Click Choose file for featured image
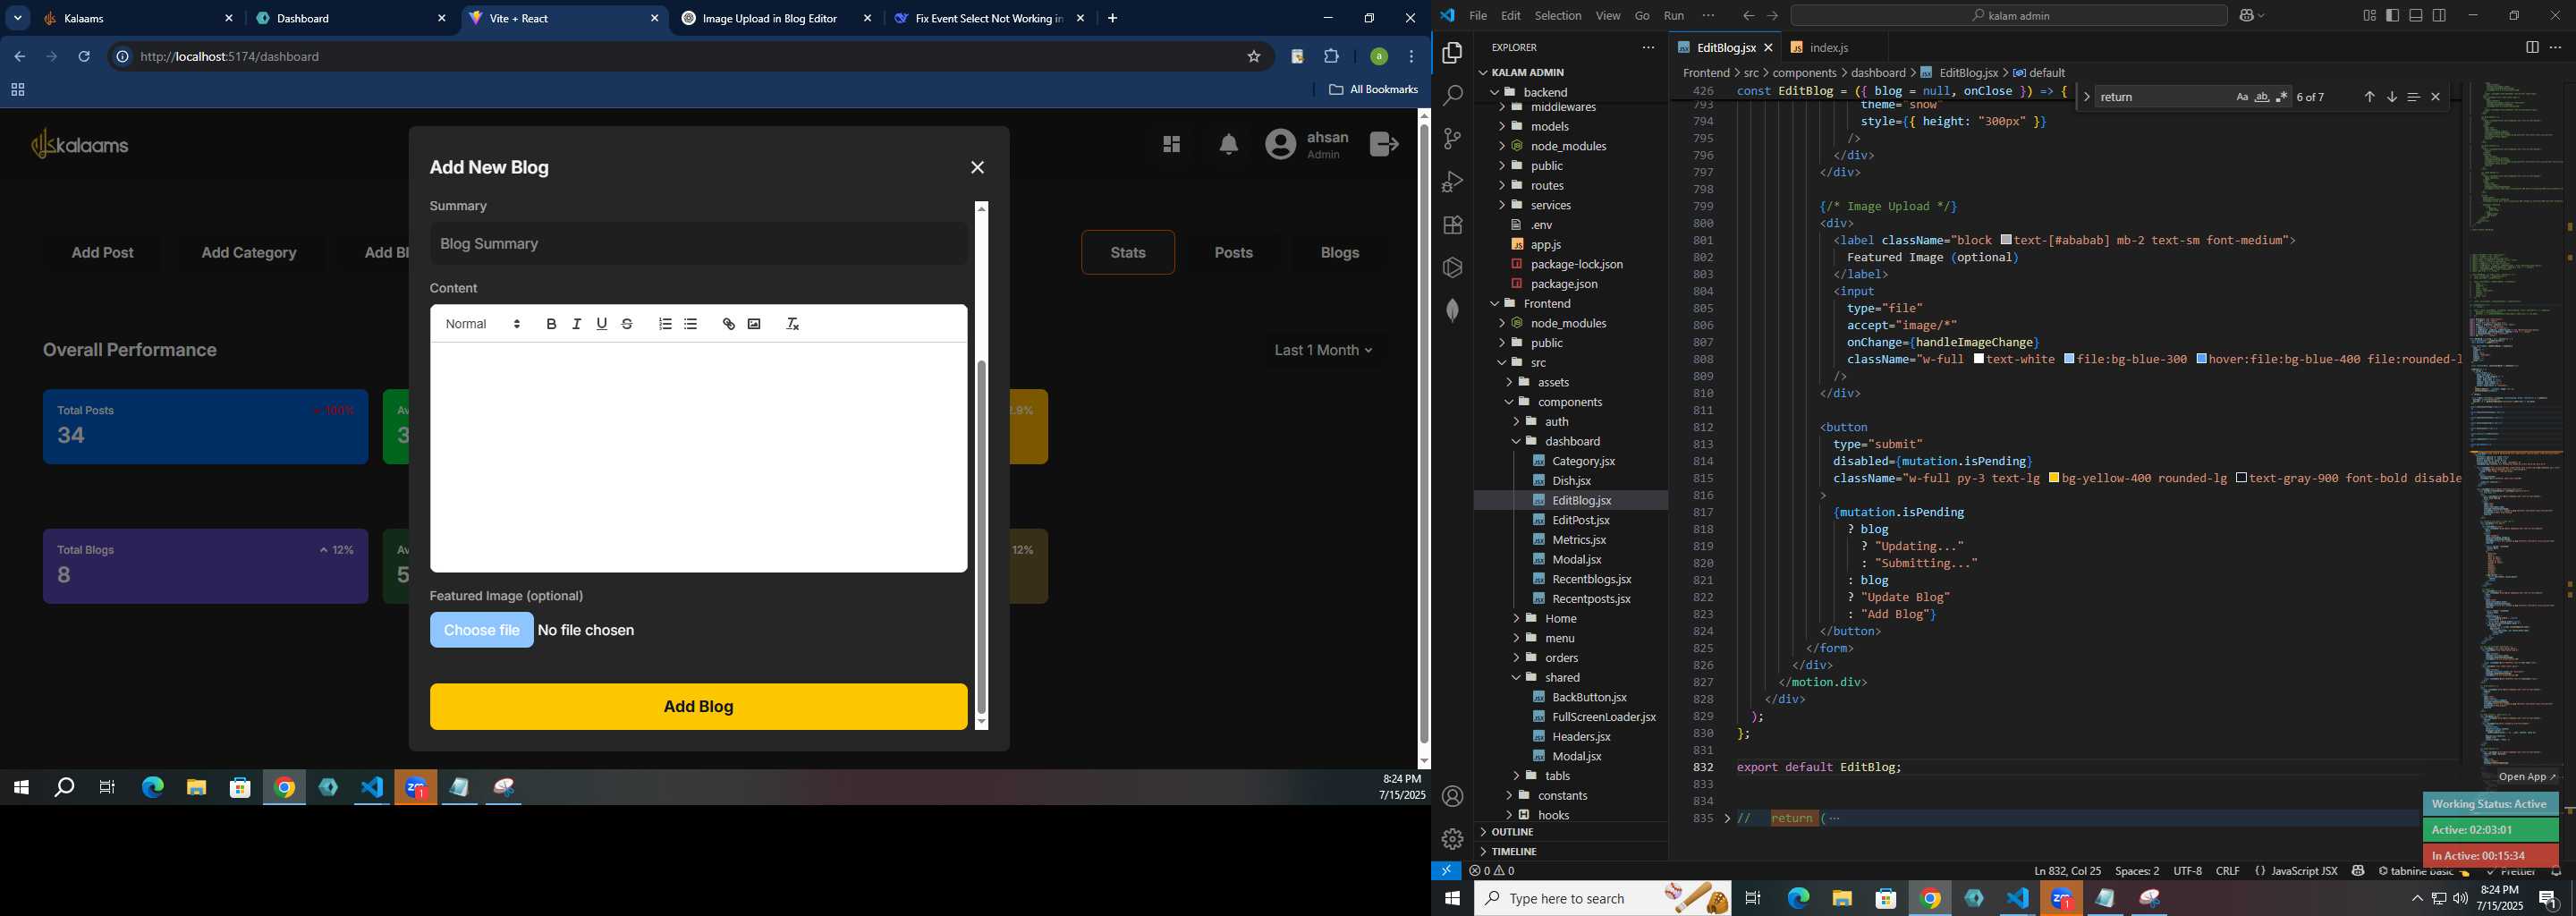Screen dimensions: 2576x916 (x=481, y=630)
